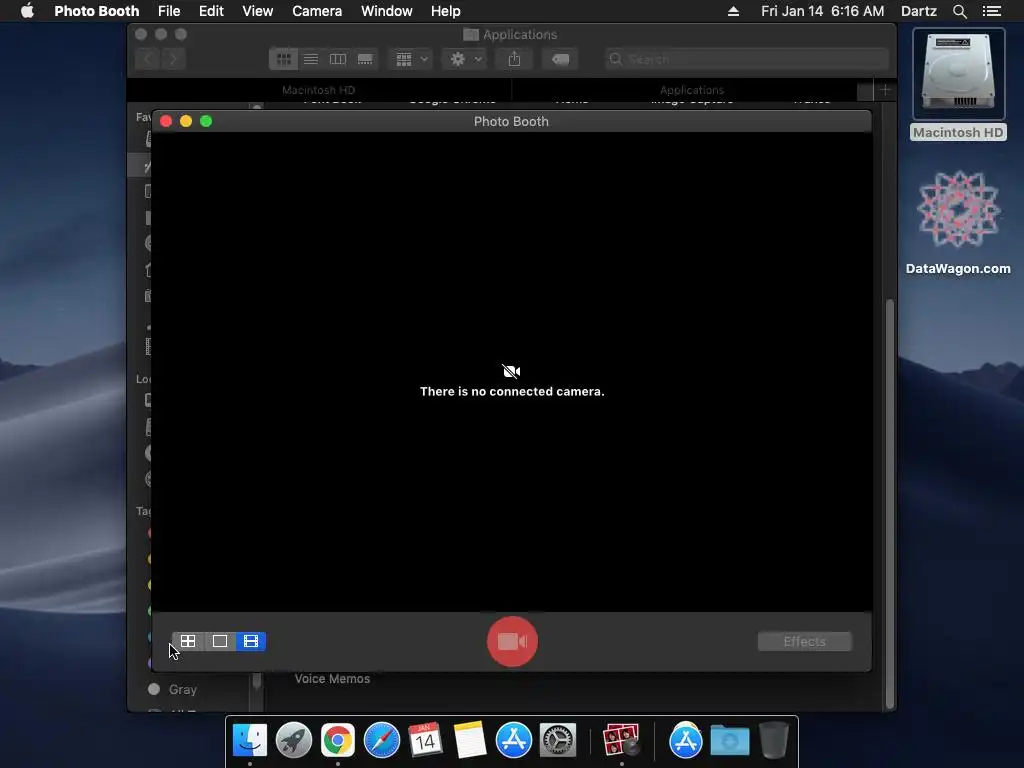Go back in Finder window

coord(148,59)
